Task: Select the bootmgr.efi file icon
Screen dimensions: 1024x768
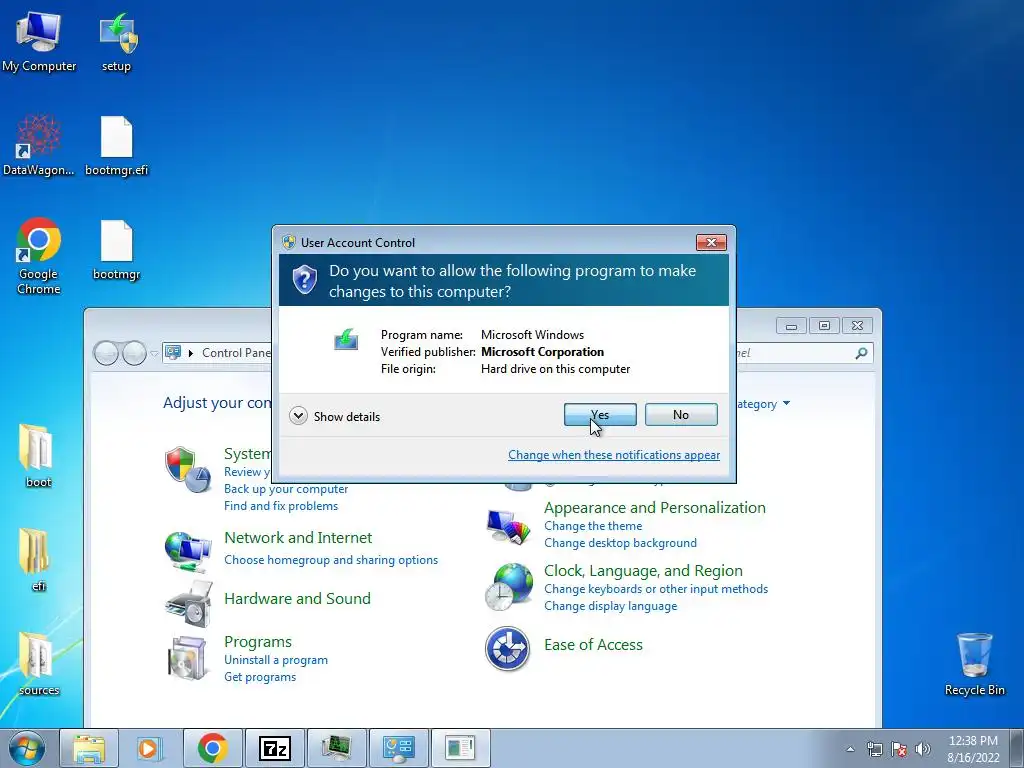Action: pyautogui.click(x=116, y=144)
